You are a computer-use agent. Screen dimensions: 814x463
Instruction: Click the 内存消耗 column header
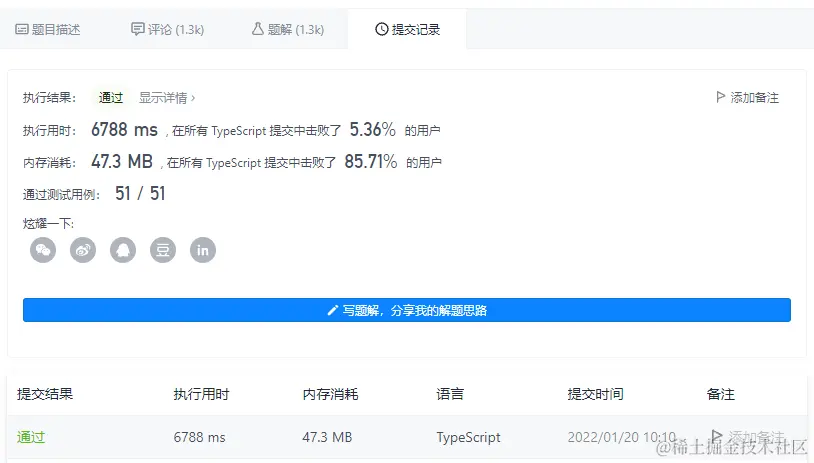coord(330,394)
